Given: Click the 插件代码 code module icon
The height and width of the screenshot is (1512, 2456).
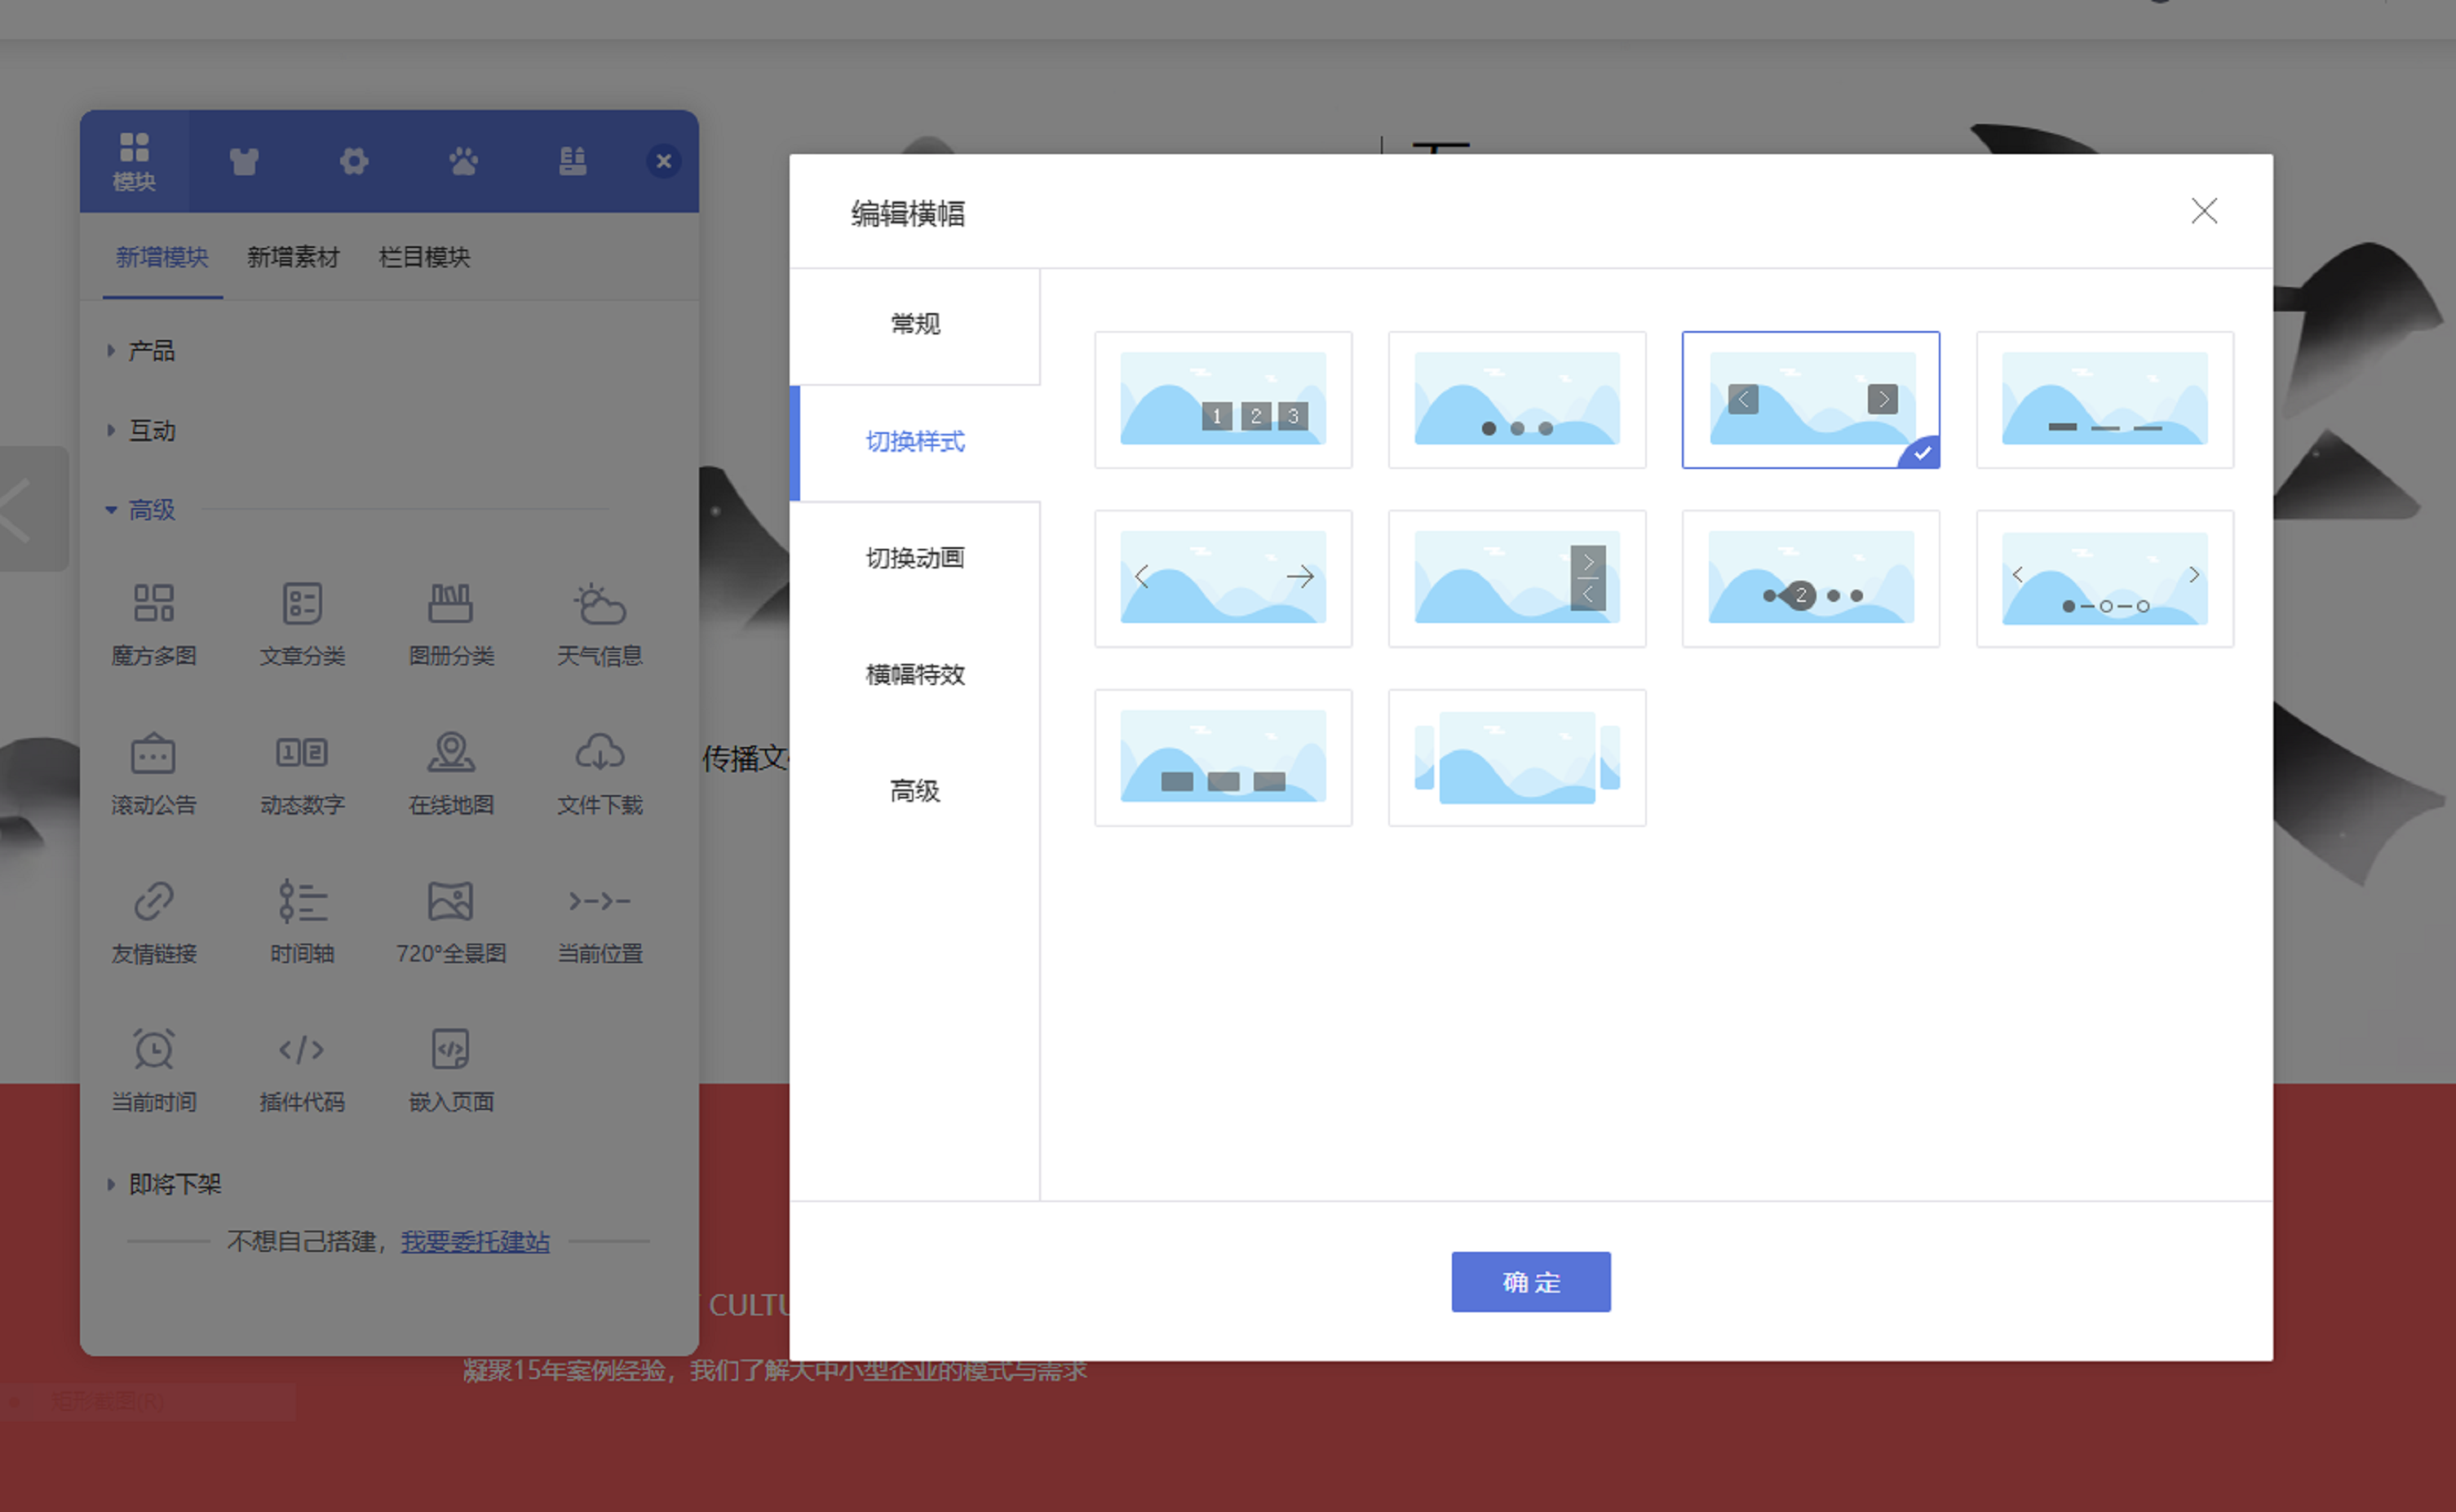Looking at the screenshot, I should pos(302,1050).
